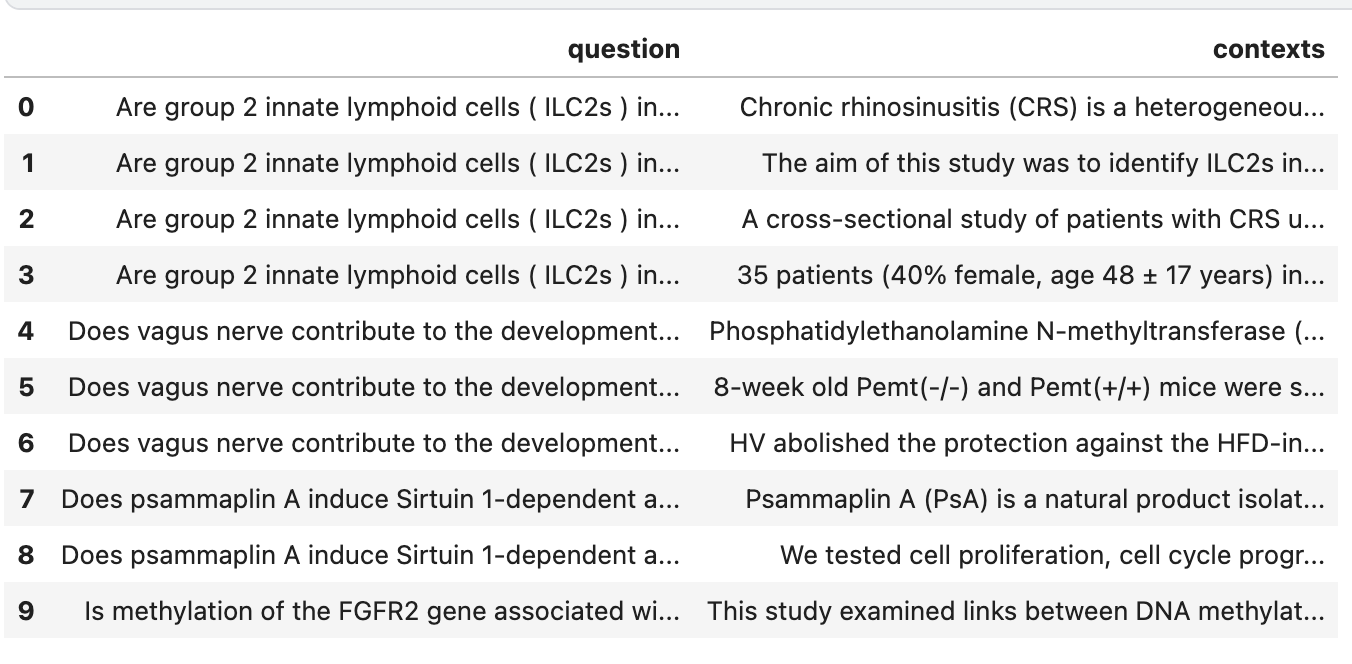
Task: Click the question cell in row 0
Action: click(x=397, y=106)
